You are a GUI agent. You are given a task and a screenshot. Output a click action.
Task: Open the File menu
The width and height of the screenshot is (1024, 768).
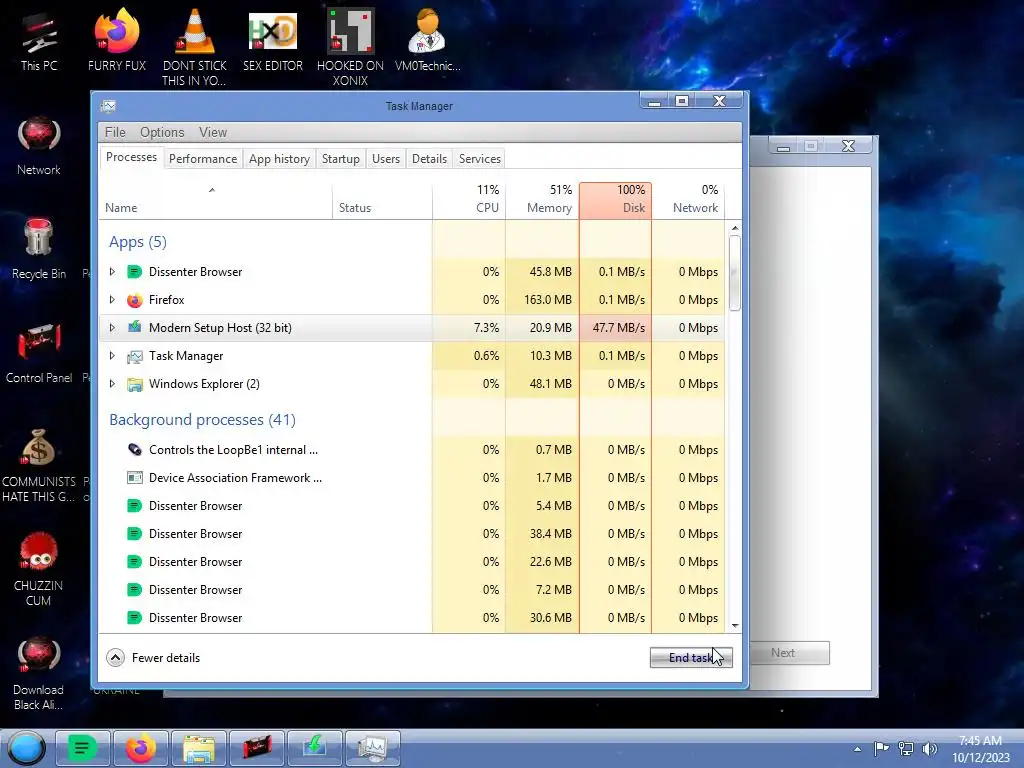pyautogui.click(x=115, y=132)
